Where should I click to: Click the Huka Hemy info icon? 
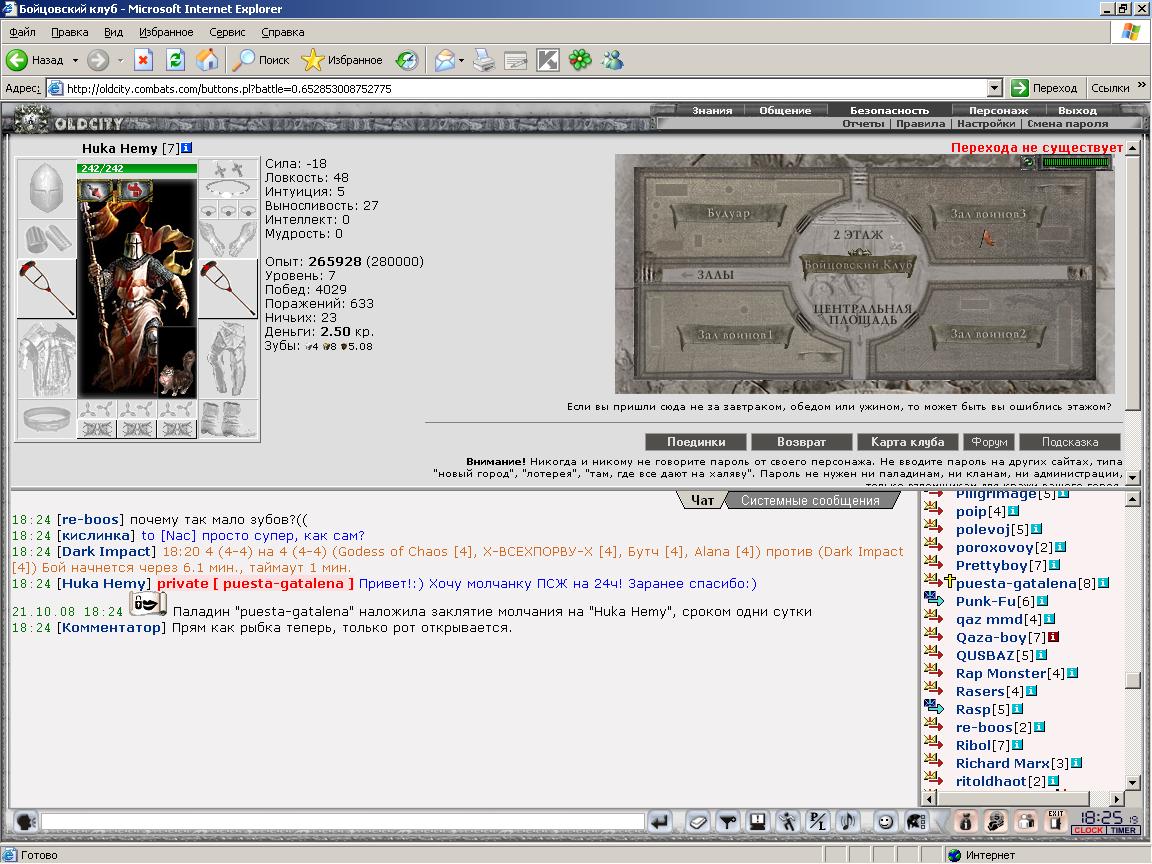(x=187, y=148)
